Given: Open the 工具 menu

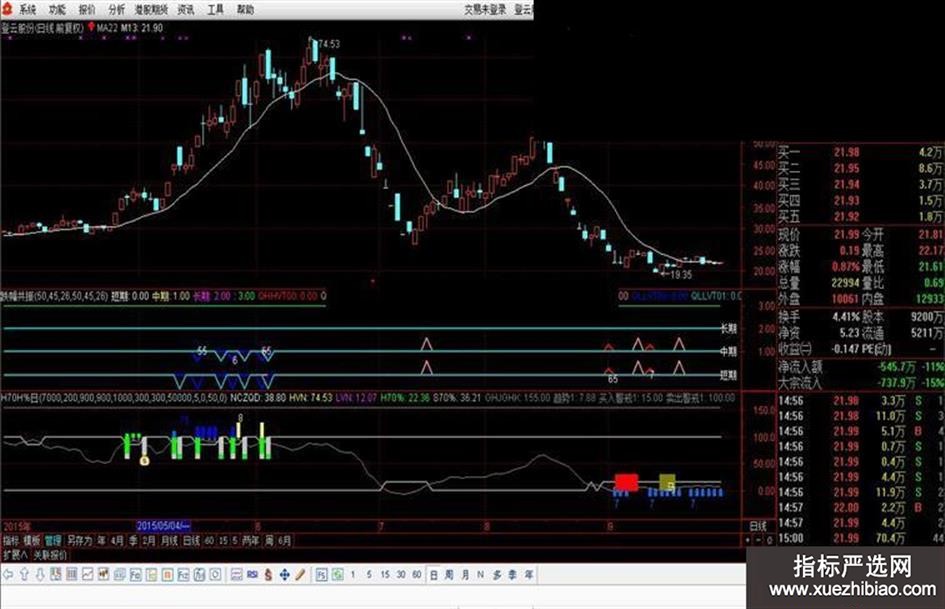Looking at the screenshot, I should (215, 9).
